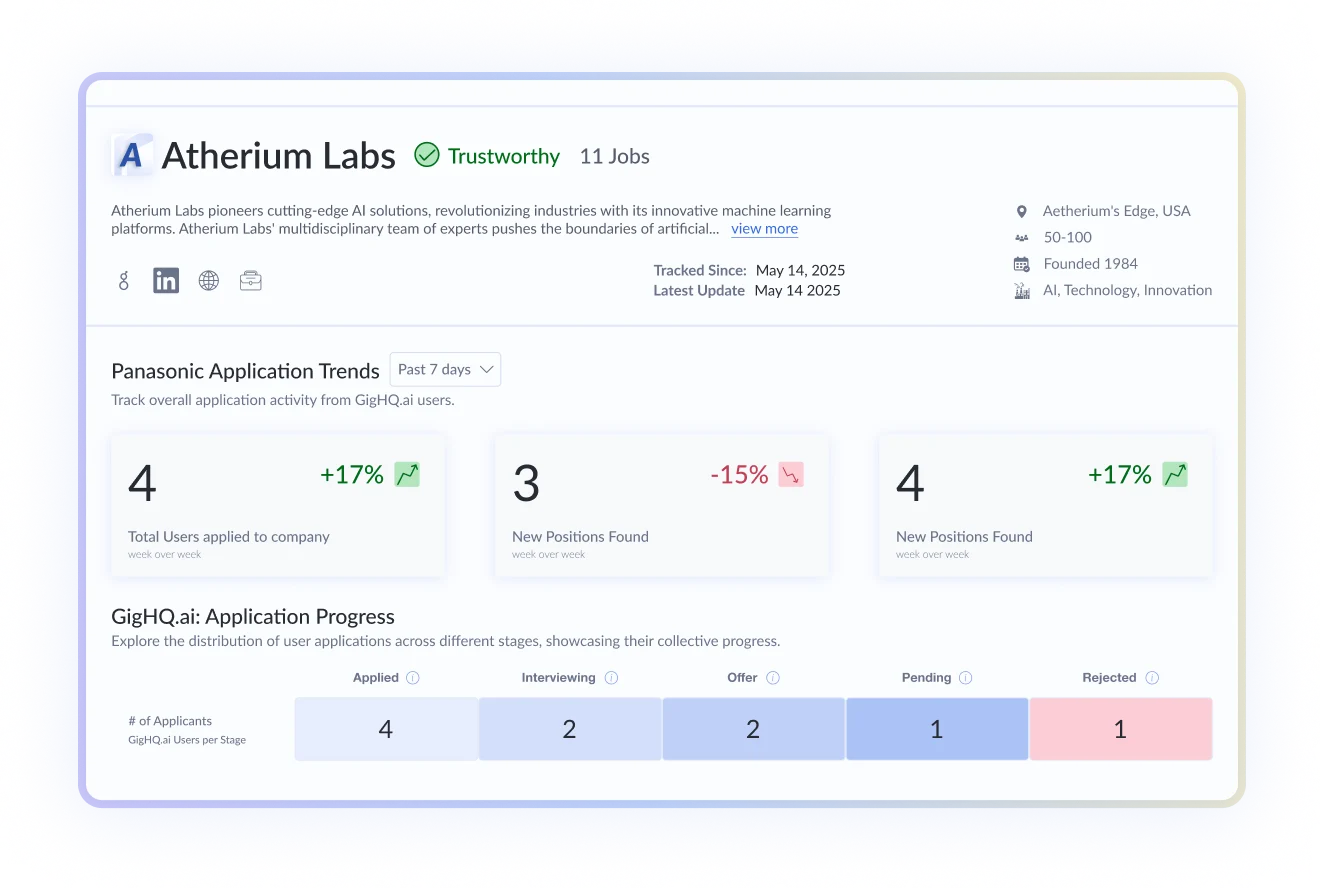
Task: Click the Aetherium's Edge, USA location text
Action: 1117,211
